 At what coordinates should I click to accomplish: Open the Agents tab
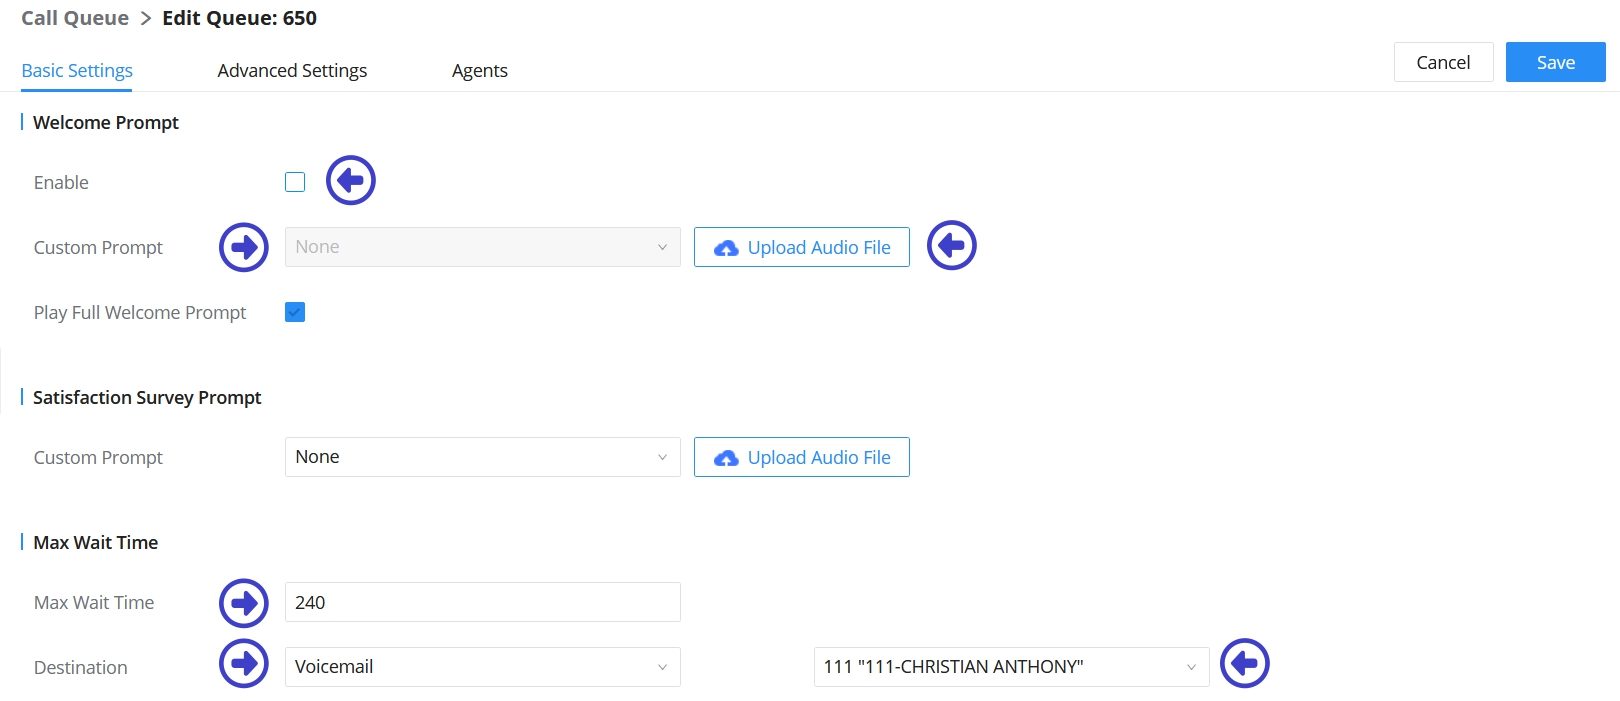(480, 71)
